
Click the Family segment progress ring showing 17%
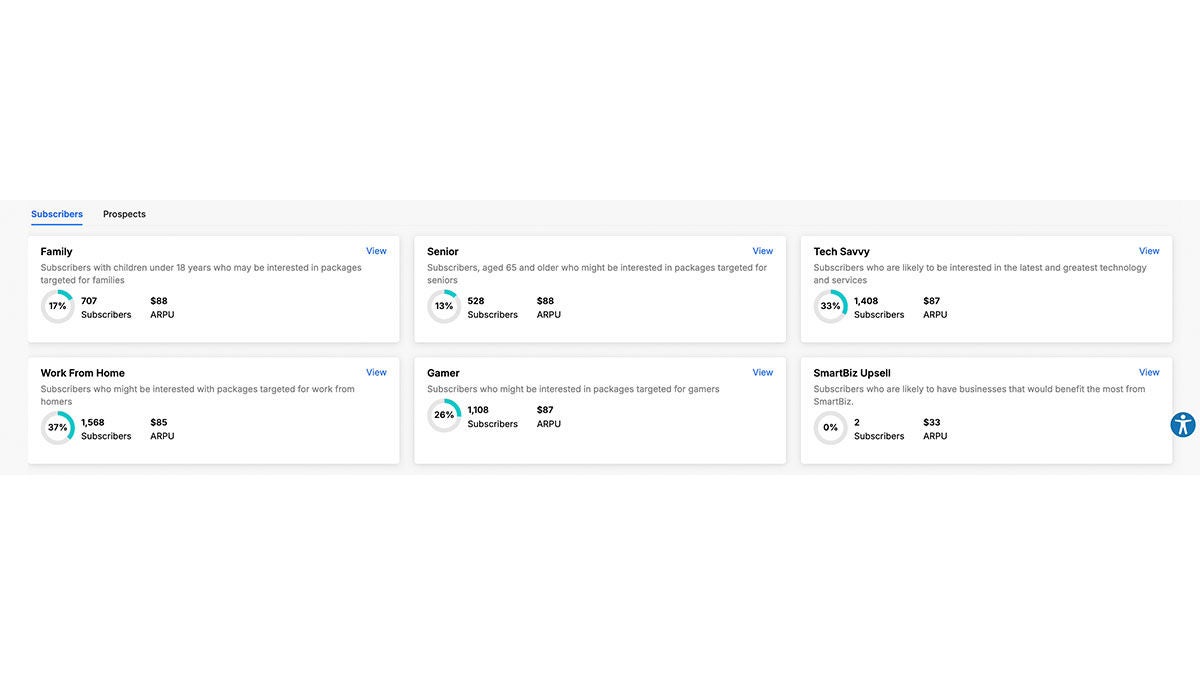point(57,307)
